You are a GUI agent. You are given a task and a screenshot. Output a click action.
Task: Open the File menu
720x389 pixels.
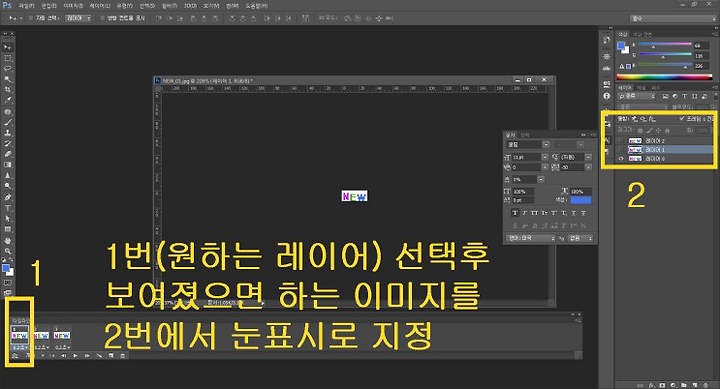[x=26, y=6]
